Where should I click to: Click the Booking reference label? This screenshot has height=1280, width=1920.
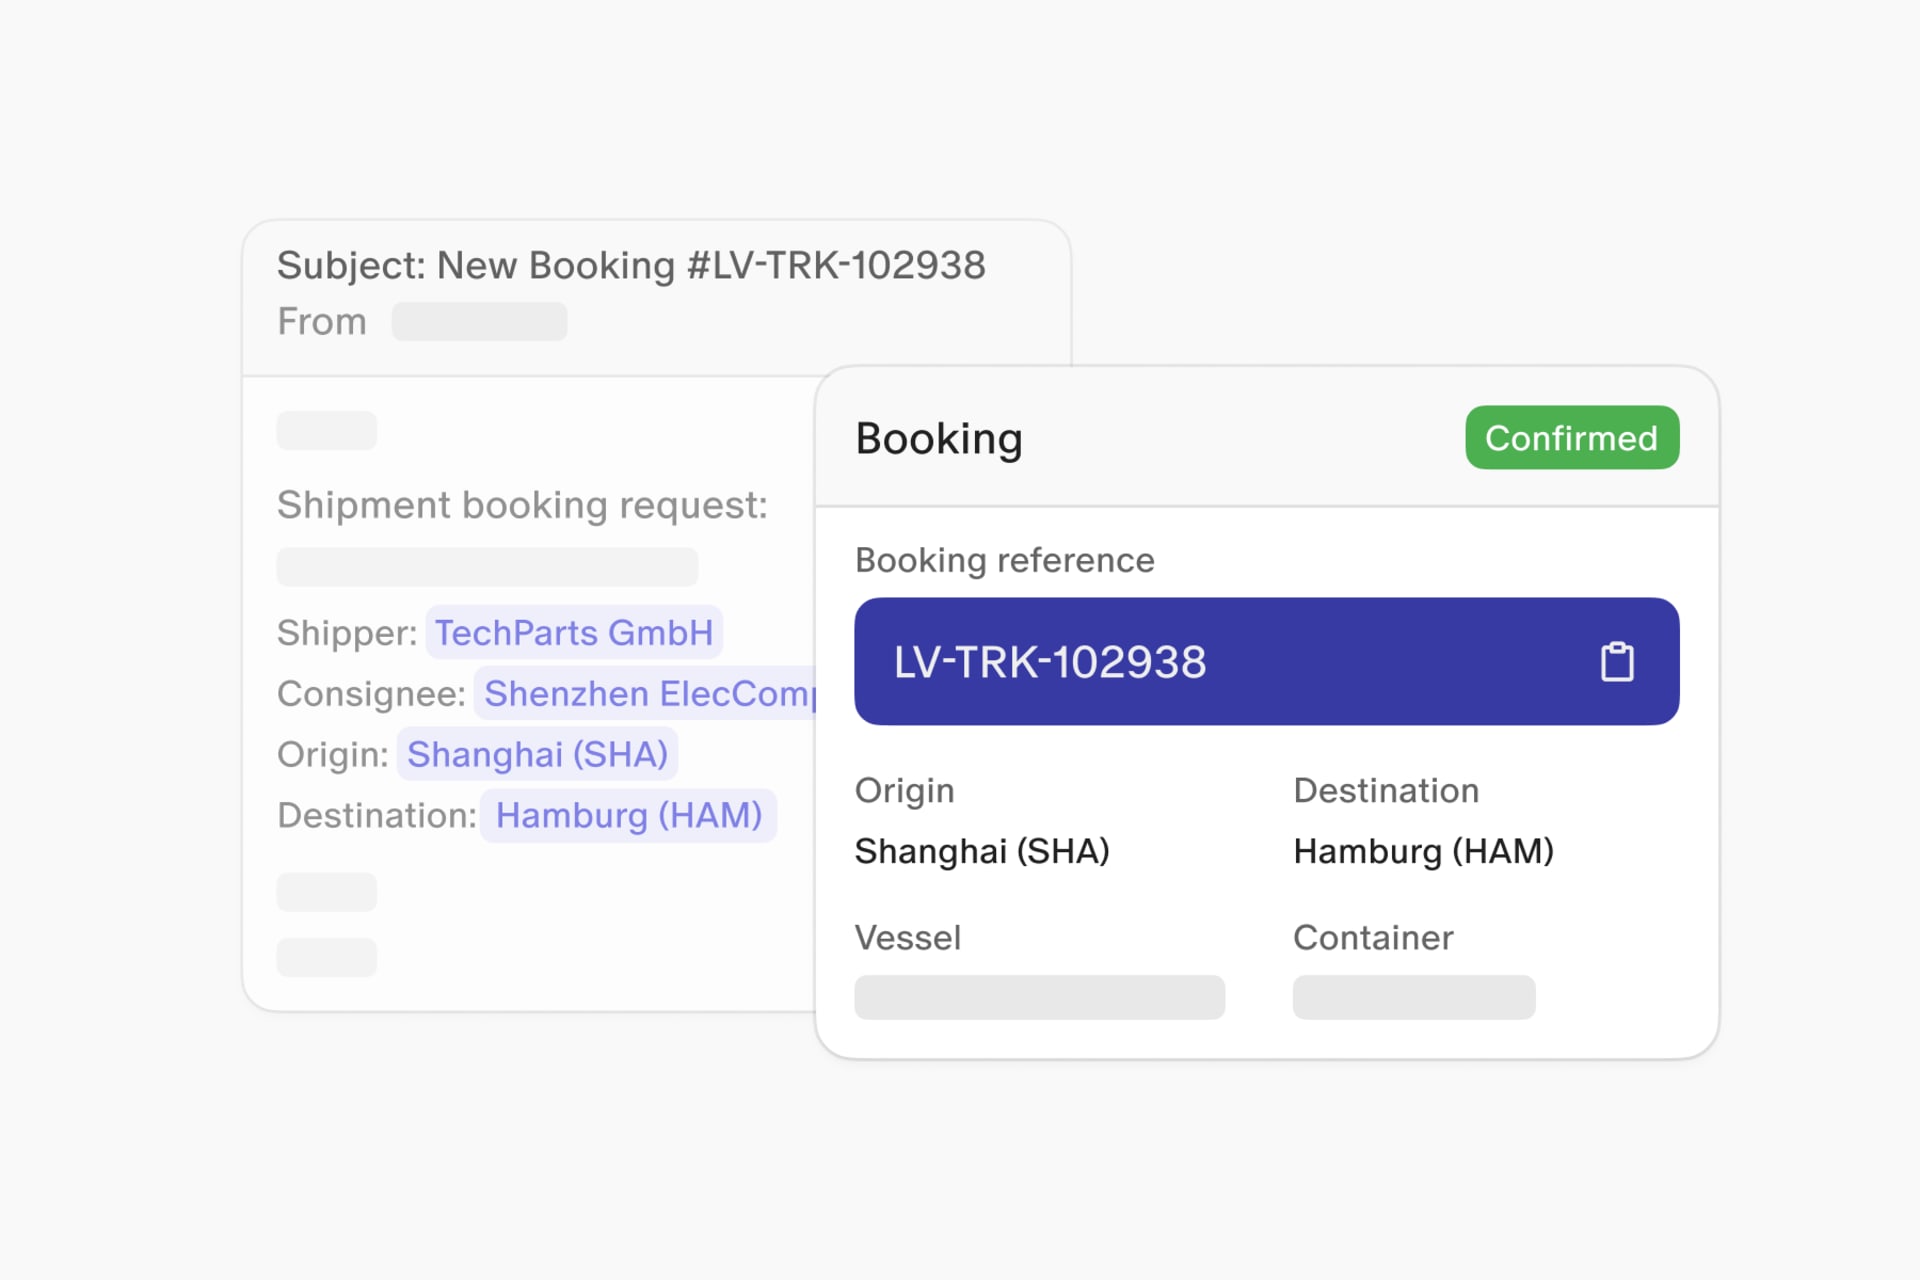[x=1004, y=561]
